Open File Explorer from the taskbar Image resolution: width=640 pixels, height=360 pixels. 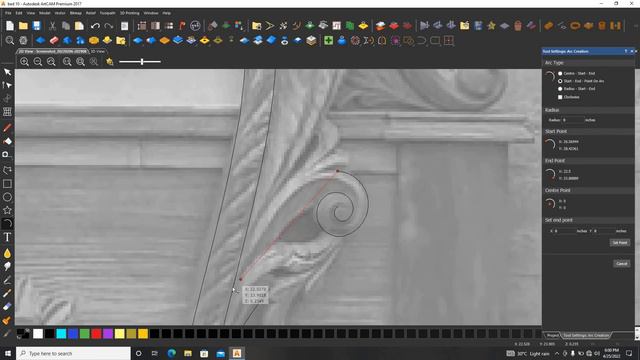[188, 353]
